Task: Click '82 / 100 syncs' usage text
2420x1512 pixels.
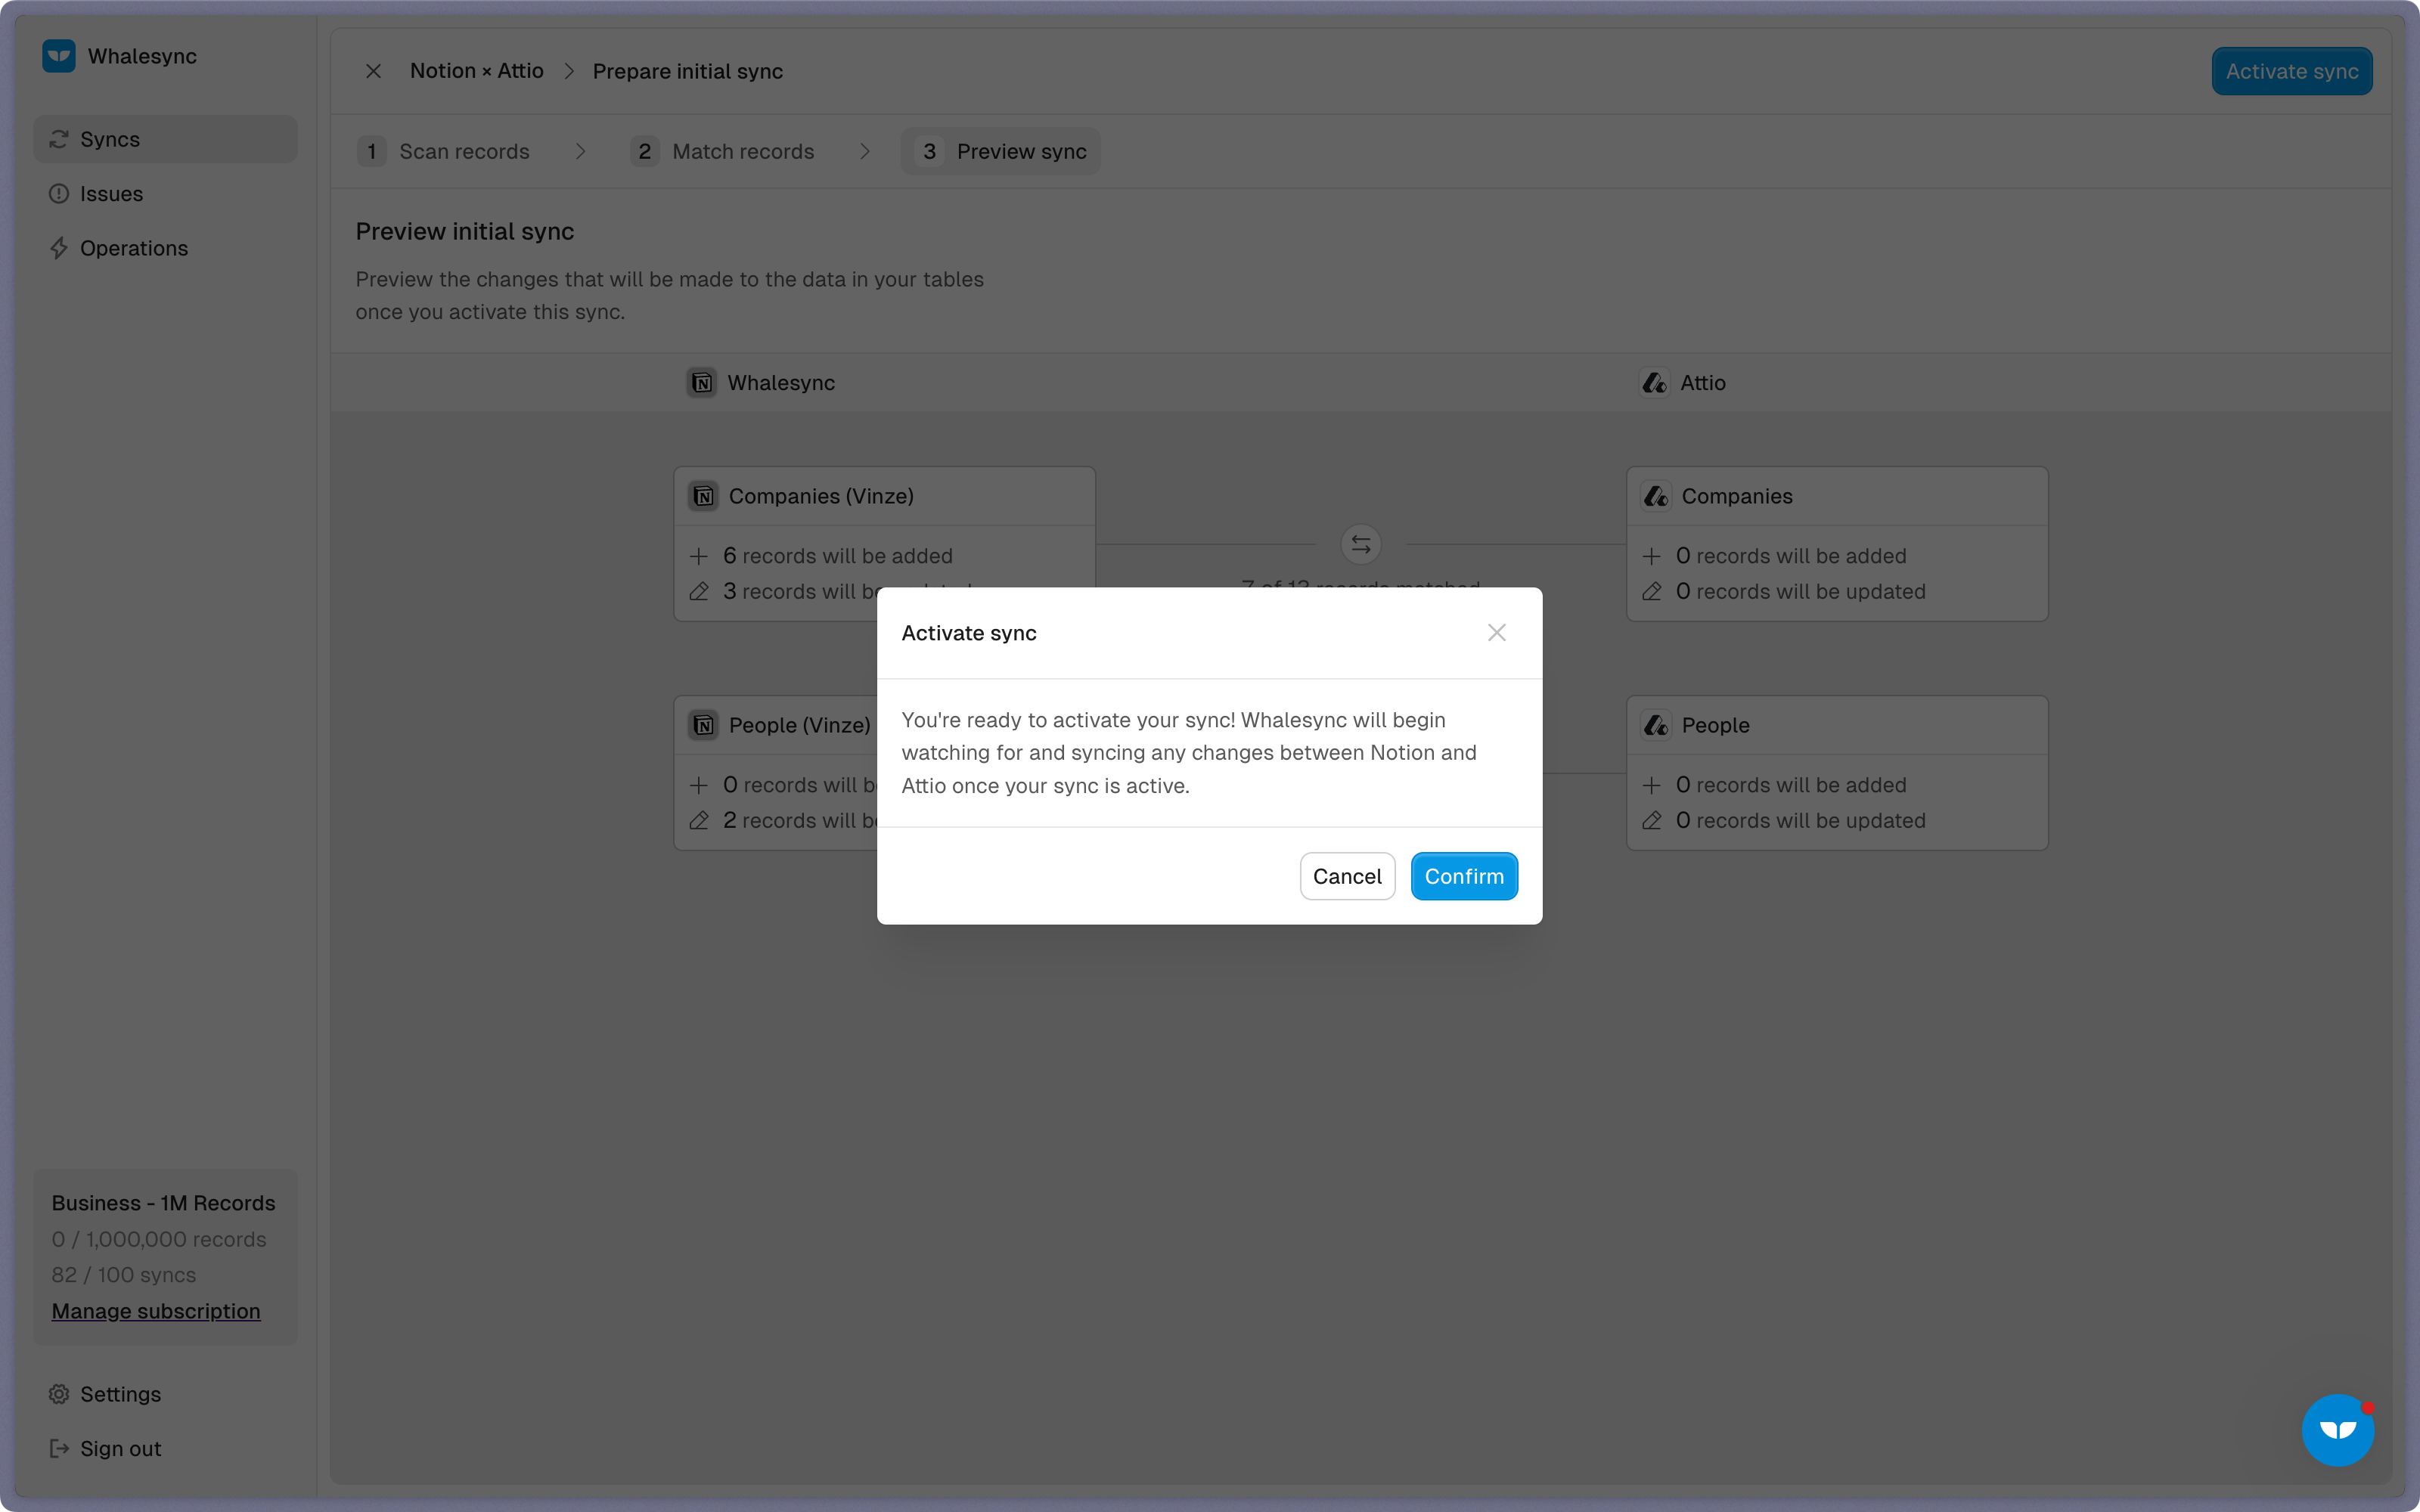Action: [x=124, y=1275]
